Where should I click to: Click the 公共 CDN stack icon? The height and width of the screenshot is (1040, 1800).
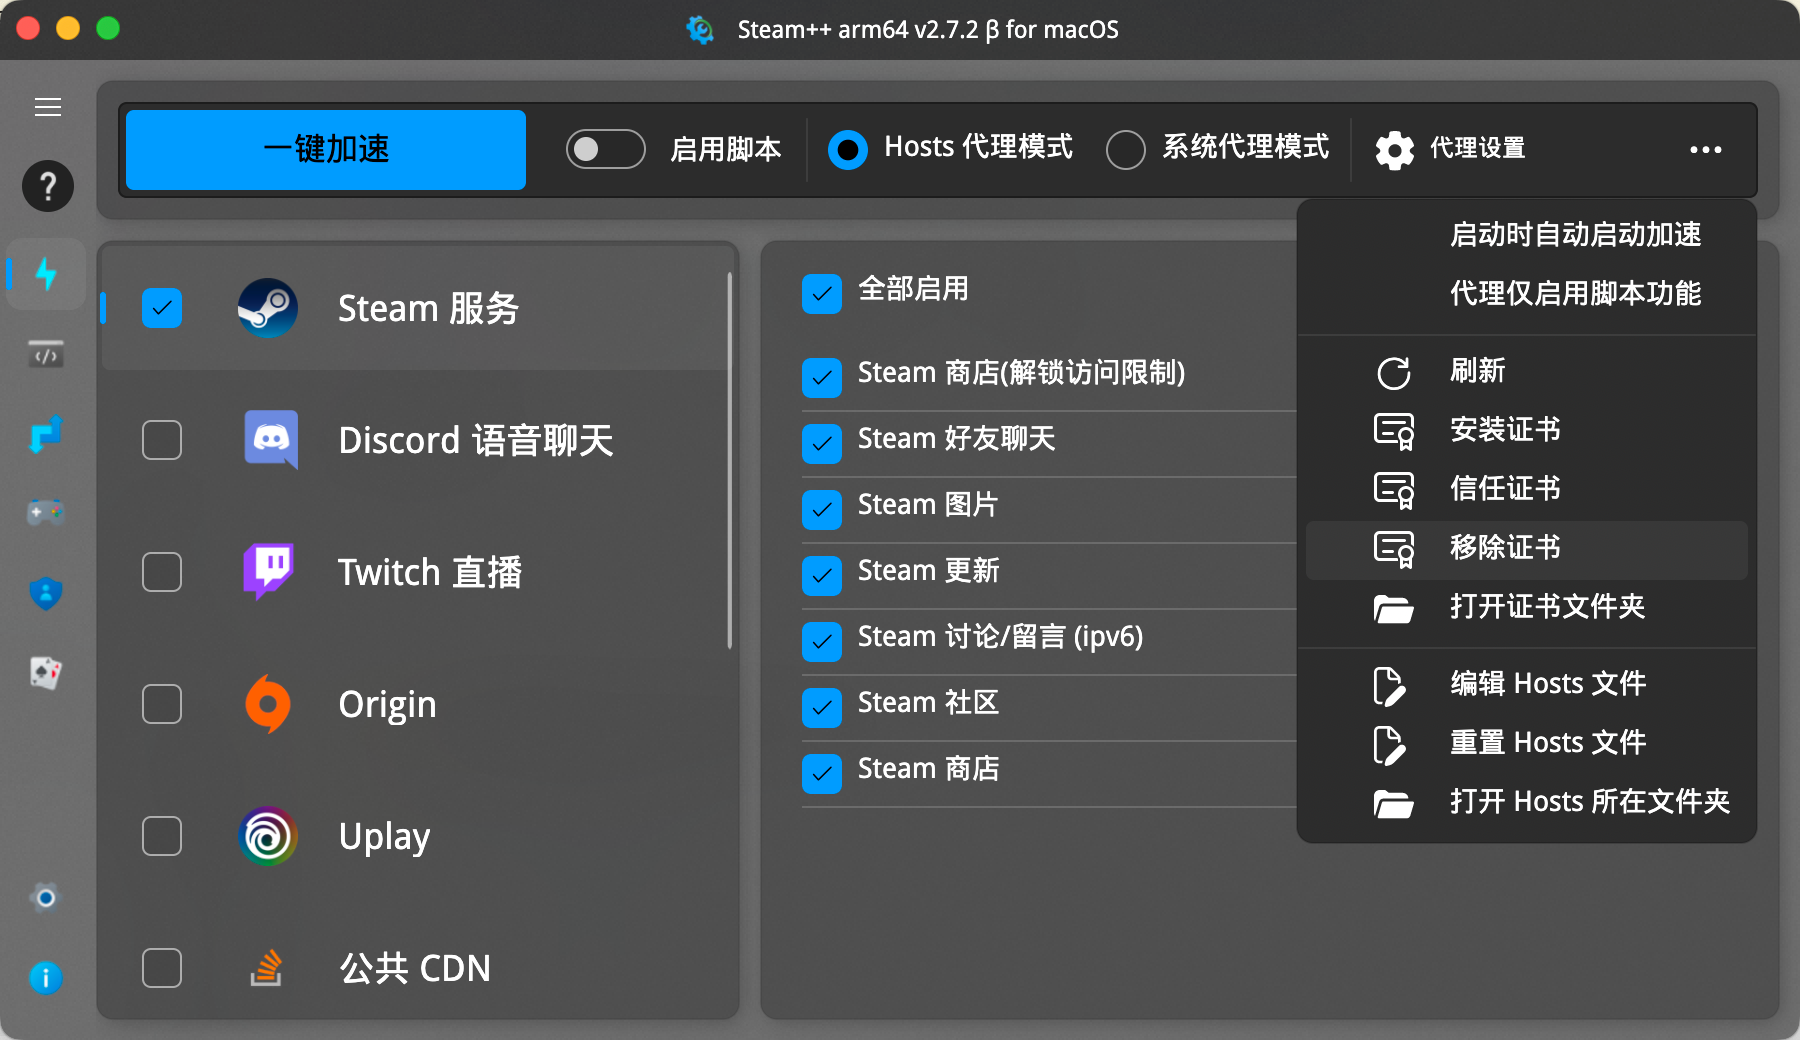click(x=266, y=968)
